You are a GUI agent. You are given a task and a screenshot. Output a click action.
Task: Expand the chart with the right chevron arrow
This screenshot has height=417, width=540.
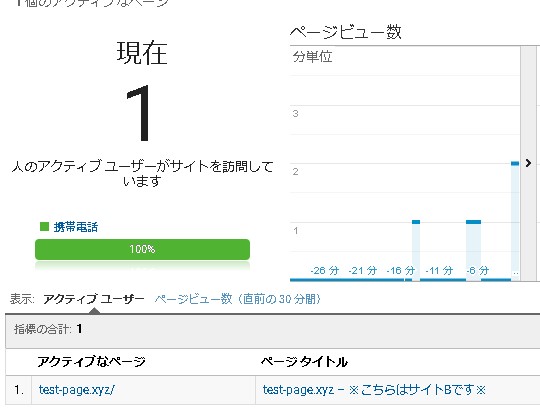click(x=528, y=163)
